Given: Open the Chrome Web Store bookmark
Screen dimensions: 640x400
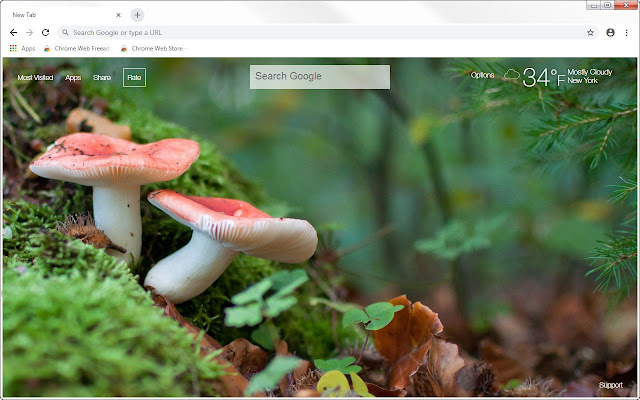Looking at the screenshot, I should point(153,49).
